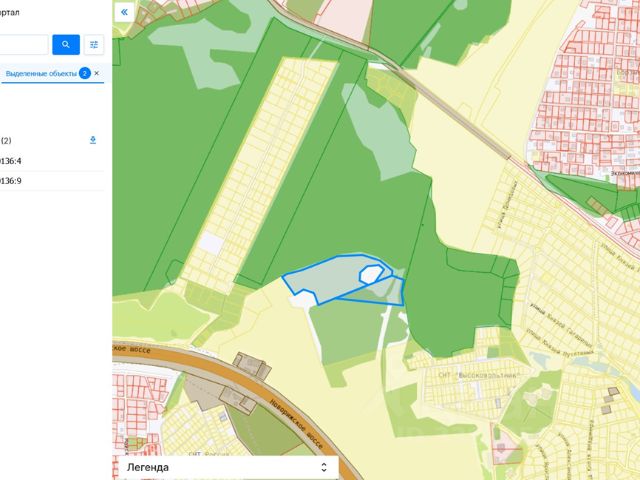Expand the Легенда panel
This screenshot has width=640, height=480.
coord(228,467)
